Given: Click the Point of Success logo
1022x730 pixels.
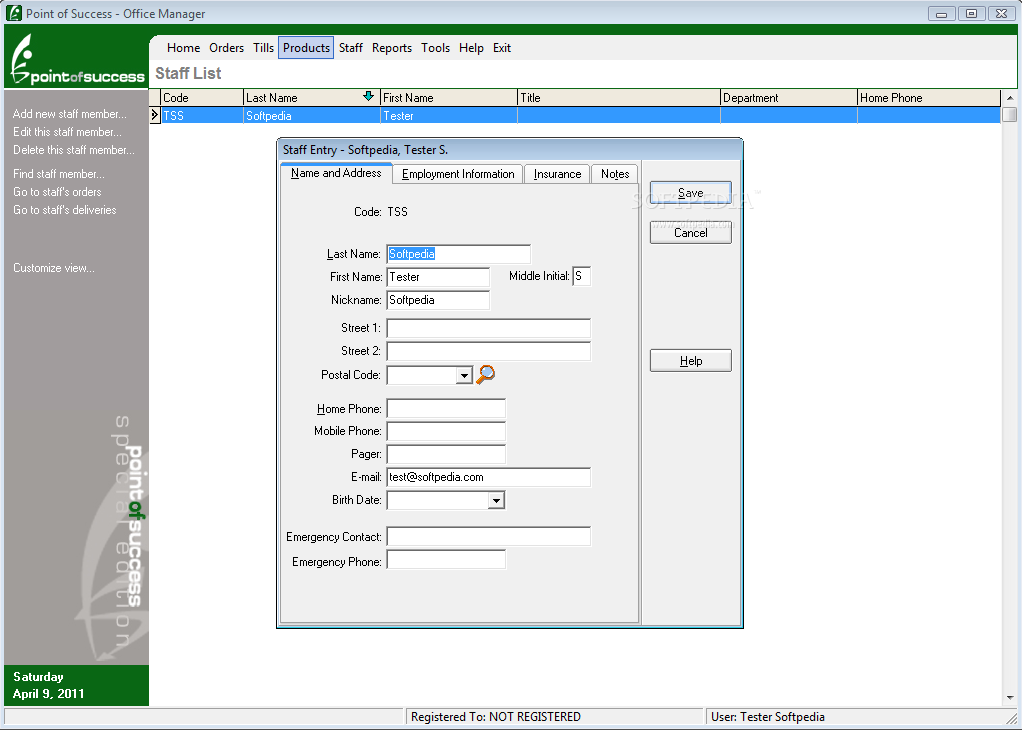Looking at the screenshot, I should (77, 60).
